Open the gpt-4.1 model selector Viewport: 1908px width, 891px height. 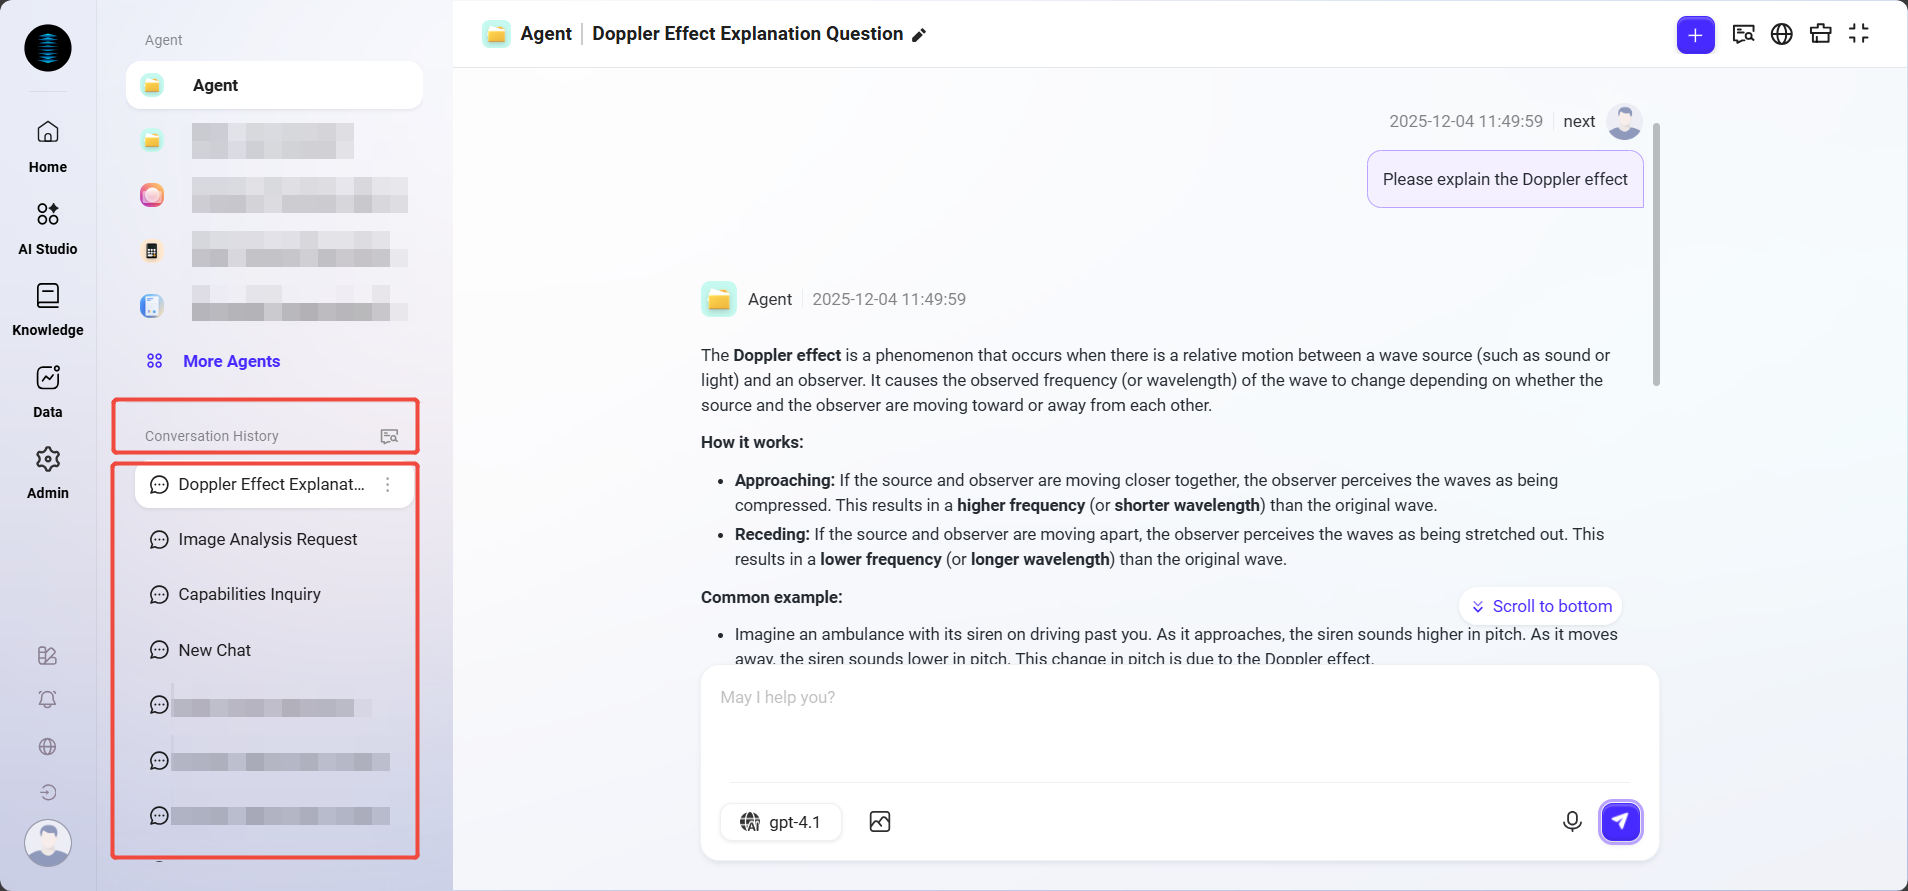[781, 822]
